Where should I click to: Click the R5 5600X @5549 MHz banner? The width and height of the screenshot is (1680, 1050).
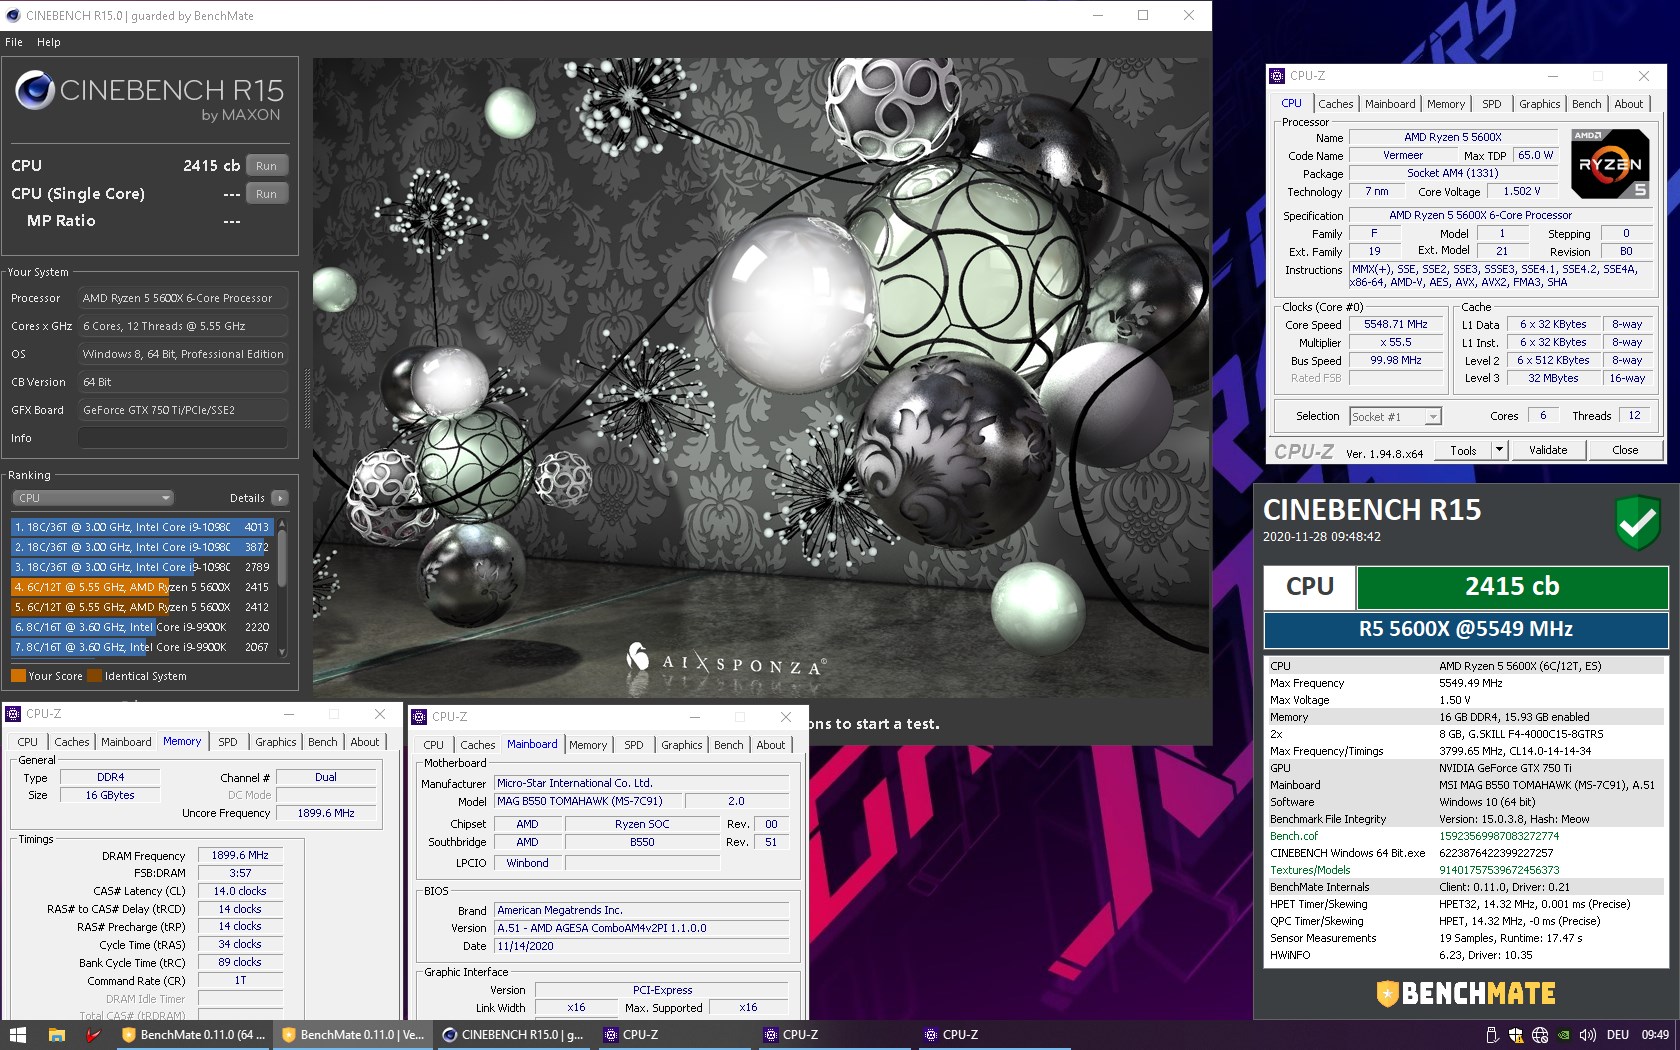pyautogui.click(x=1466, y=629)
